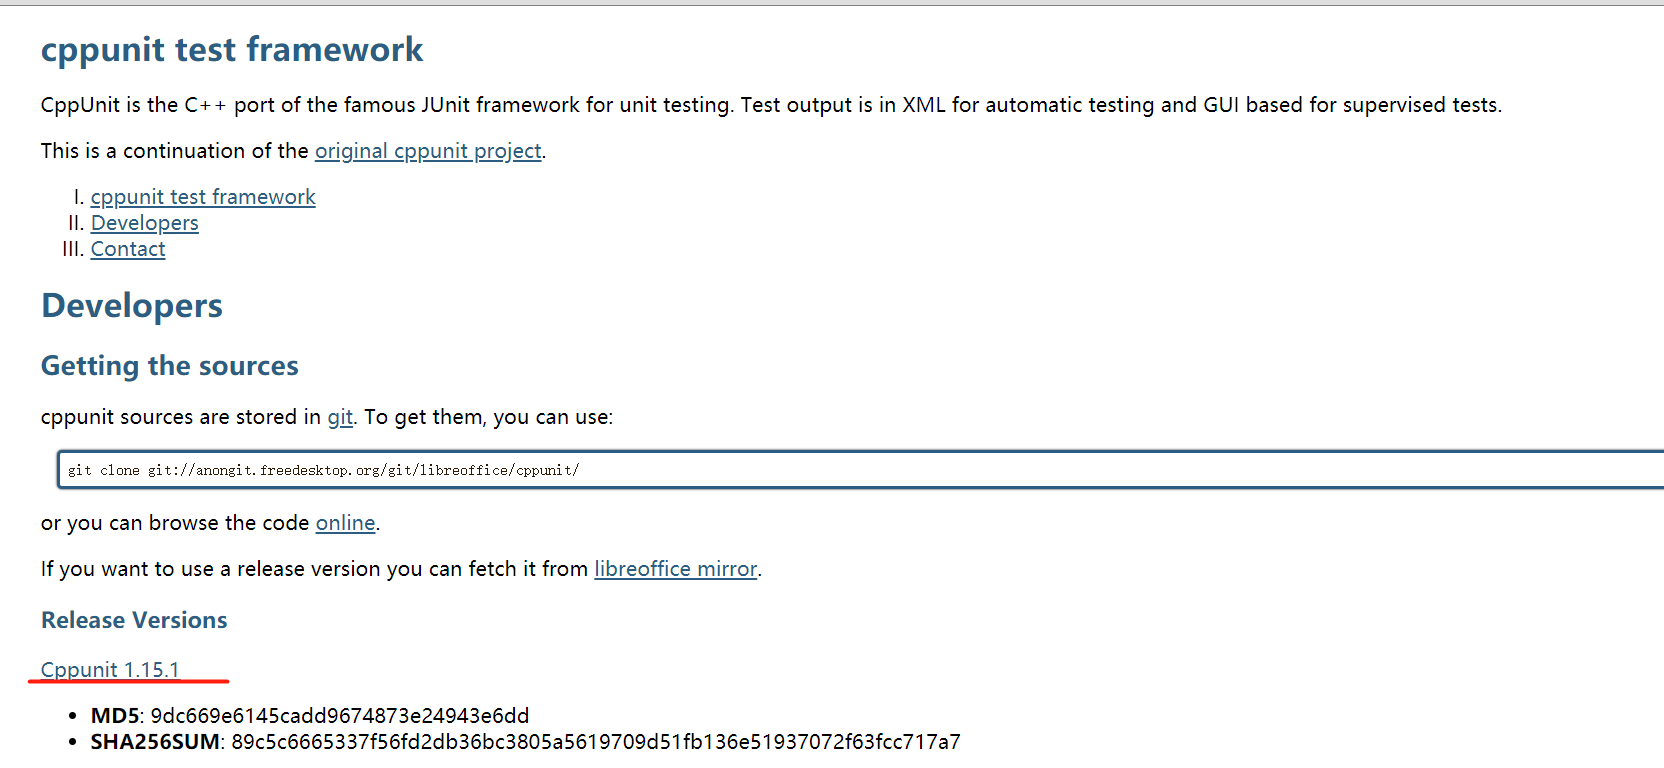Click the CppUnit JUnit port description paragraph
The width and height of the screenshot is (1664, 768).
point(770,105)
